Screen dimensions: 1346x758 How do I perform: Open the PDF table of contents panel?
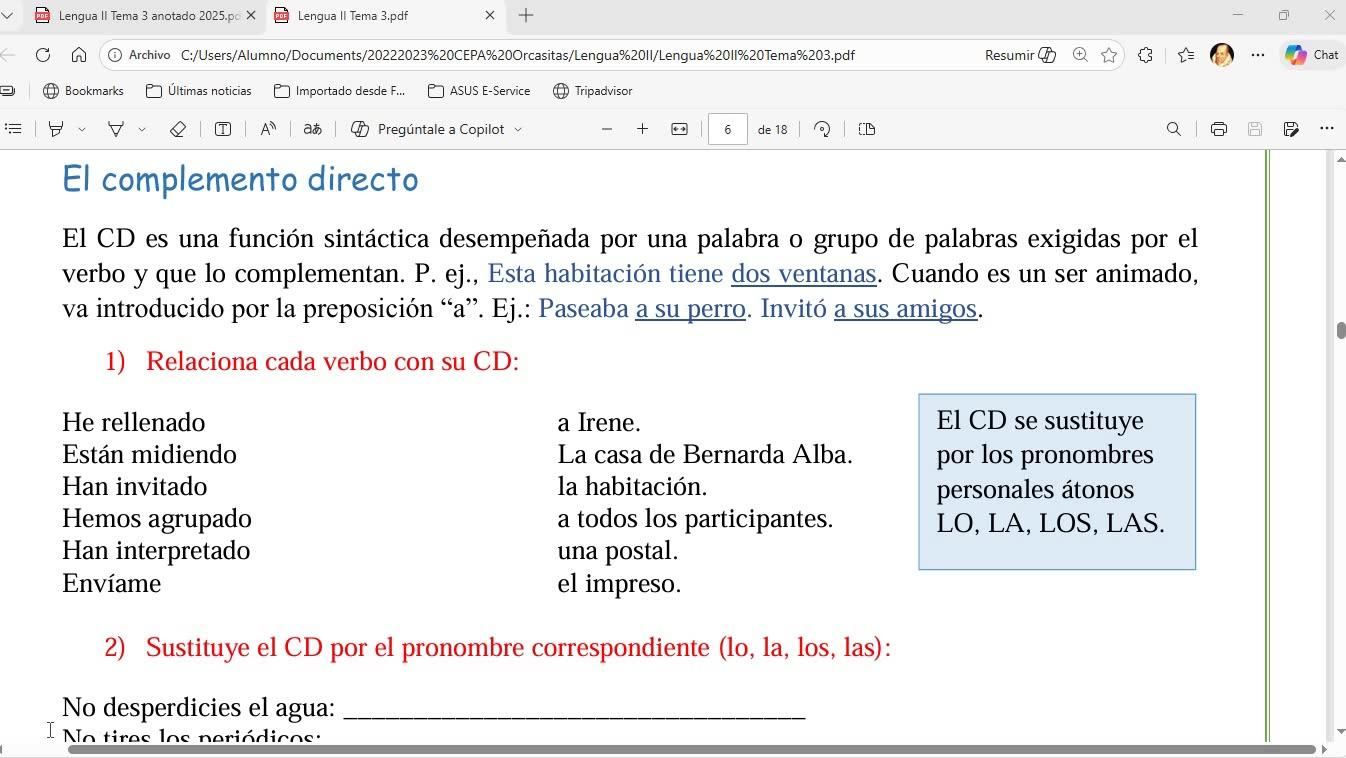point(13,129)
